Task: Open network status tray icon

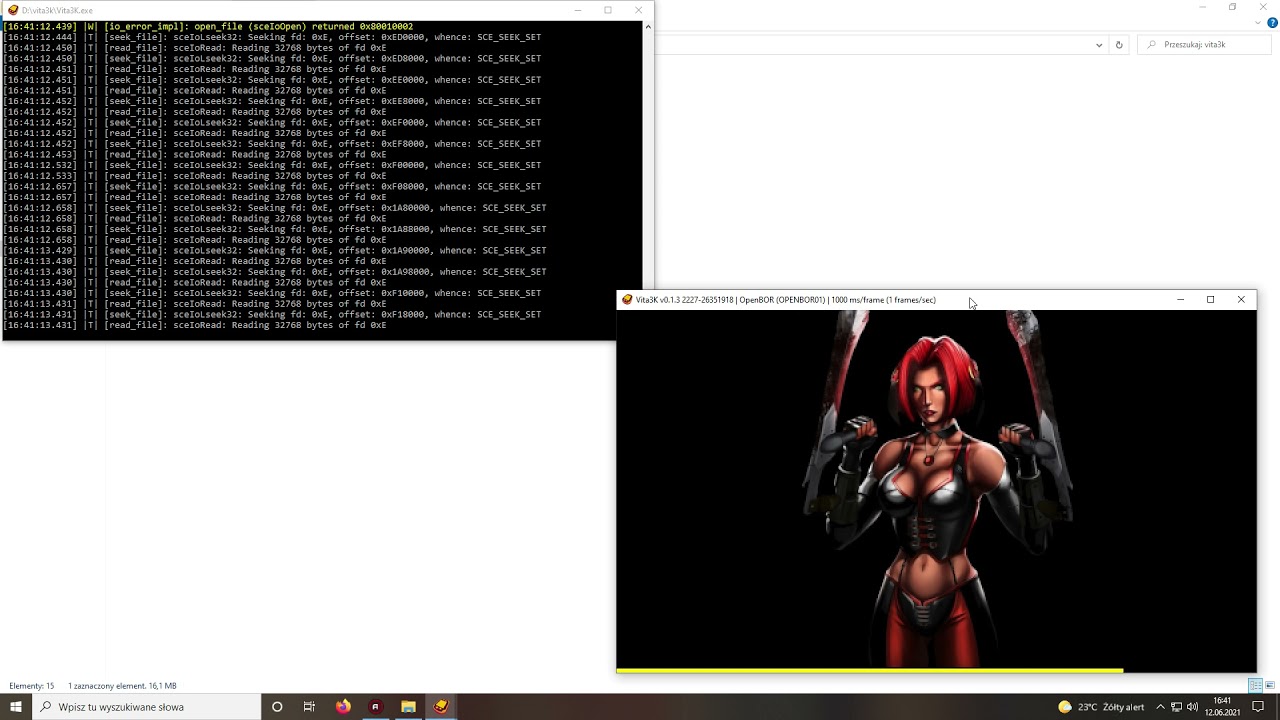Action: click(x=1176, y=707)
